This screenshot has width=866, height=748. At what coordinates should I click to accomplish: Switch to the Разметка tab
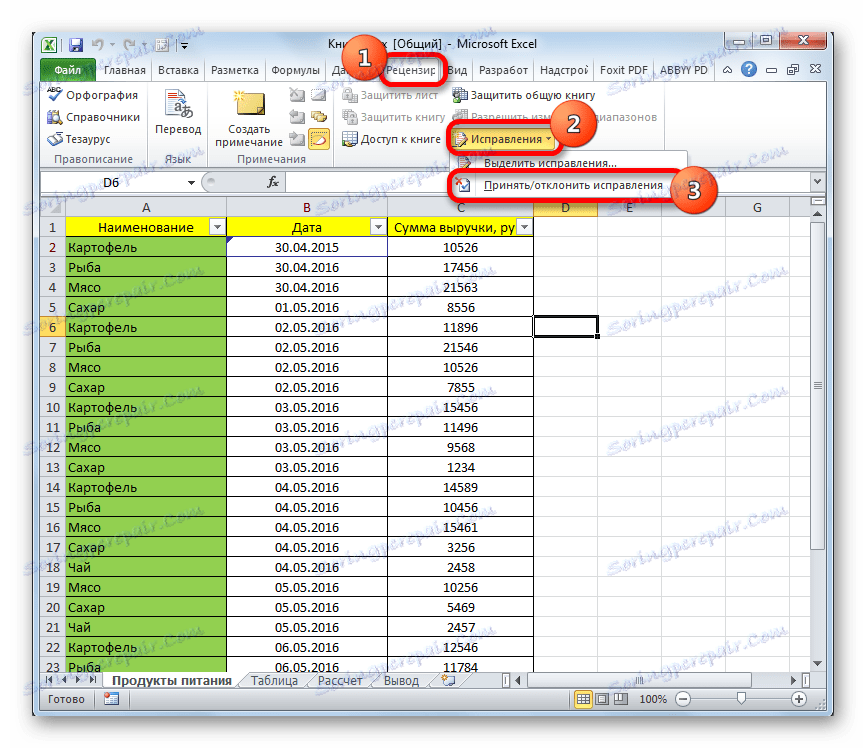(x=235, y=70)
